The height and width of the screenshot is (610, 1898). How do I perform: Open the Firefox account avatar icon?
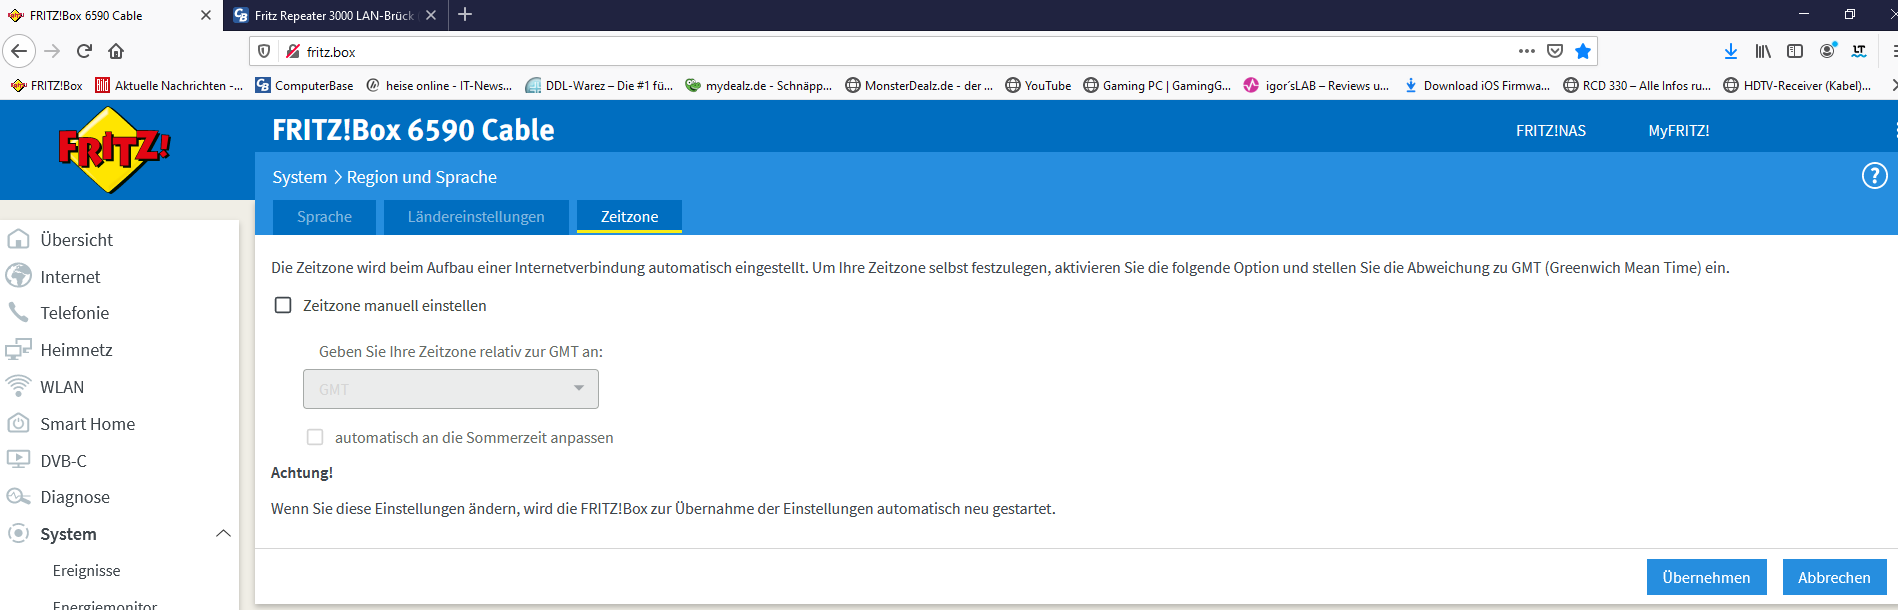(x=1828, y=51)
